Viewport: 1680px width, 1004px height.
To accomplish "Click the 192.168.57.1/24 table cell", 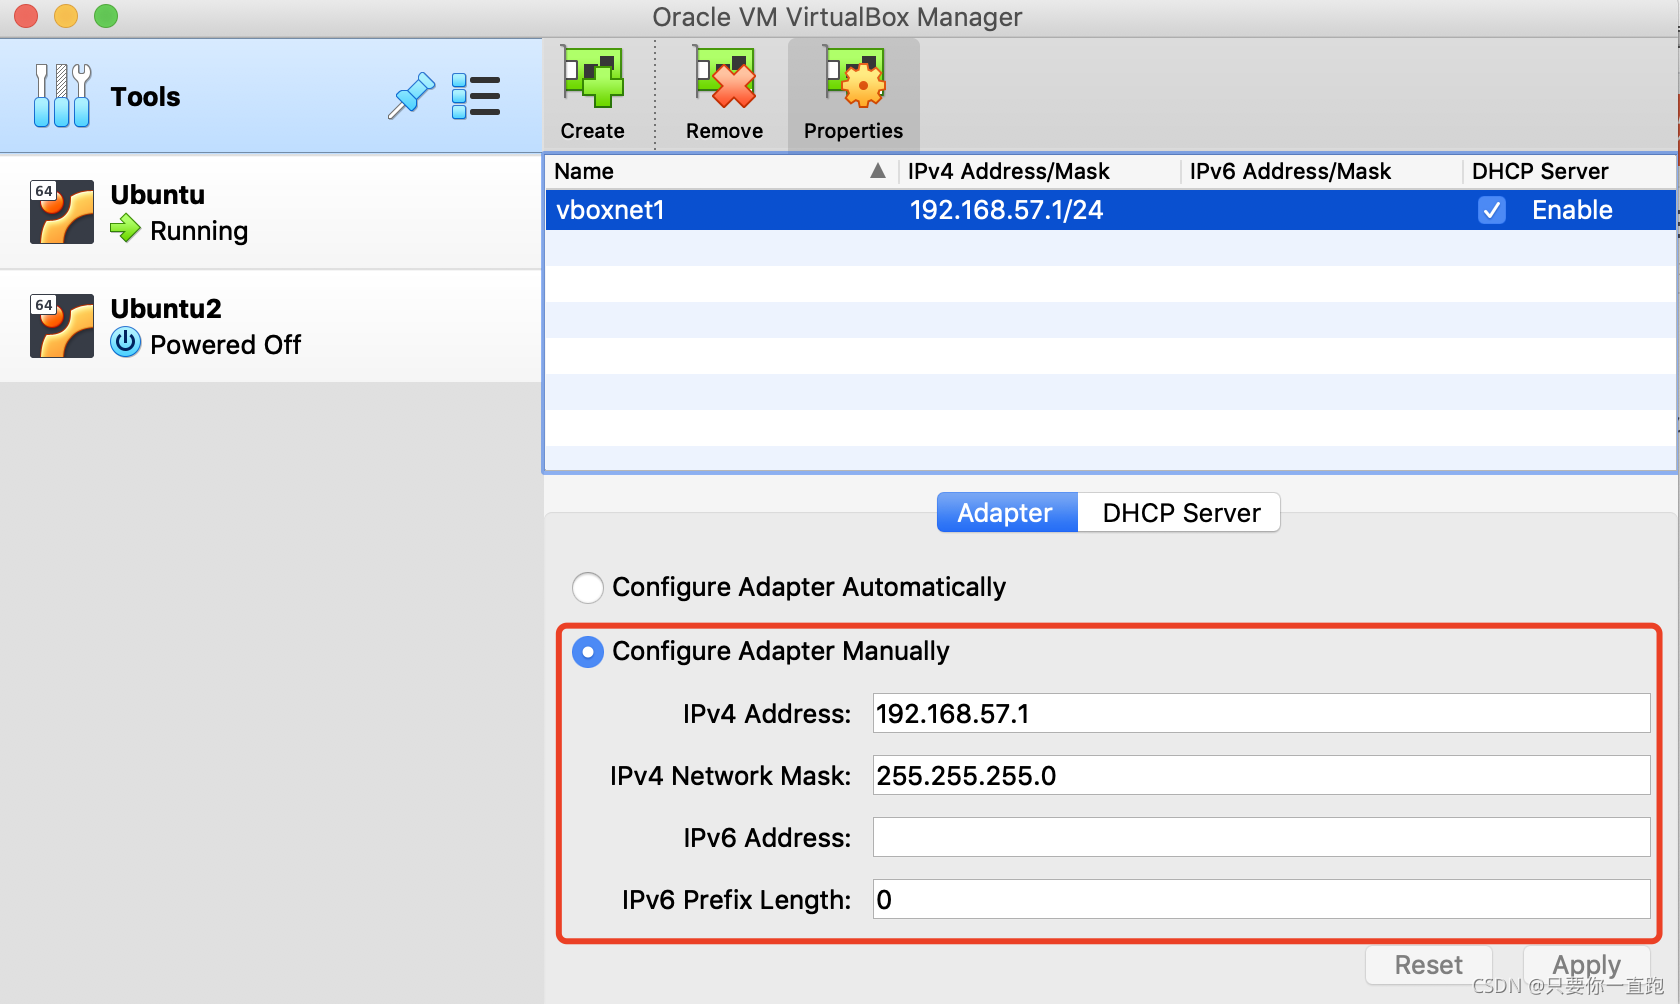I will [x=1006, y=210].
